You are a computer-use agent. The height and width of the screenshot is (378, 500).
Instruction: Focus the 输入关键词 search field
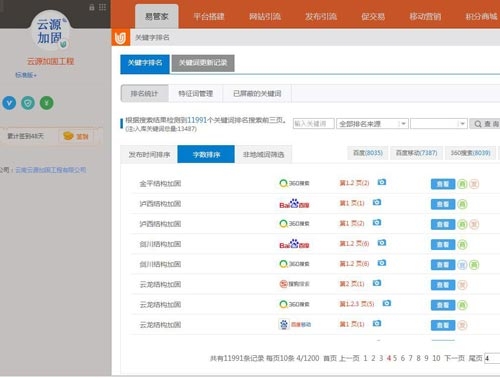[313, 124]
